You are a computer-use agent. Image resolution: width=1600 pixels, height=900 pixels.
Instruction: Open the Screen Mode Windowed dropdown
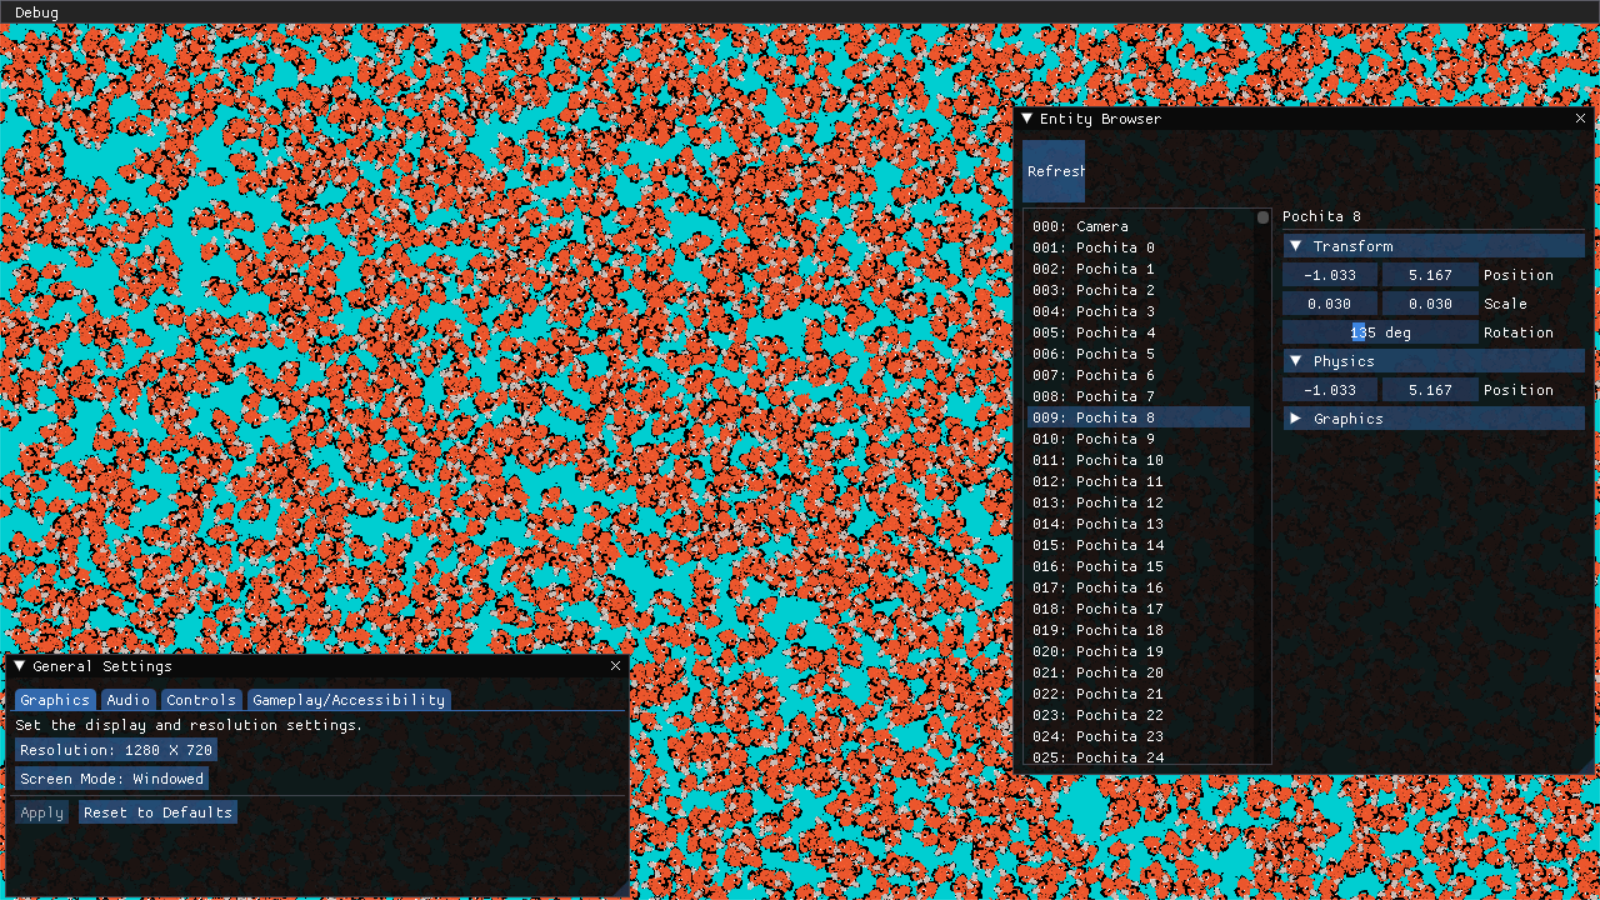click(x=112, y=779)
